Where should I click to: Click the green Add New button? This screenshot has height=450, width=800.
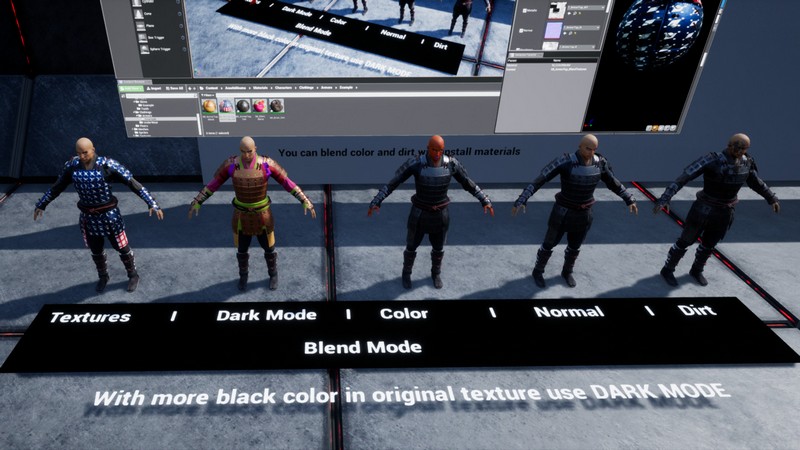(x=132, y=87)
